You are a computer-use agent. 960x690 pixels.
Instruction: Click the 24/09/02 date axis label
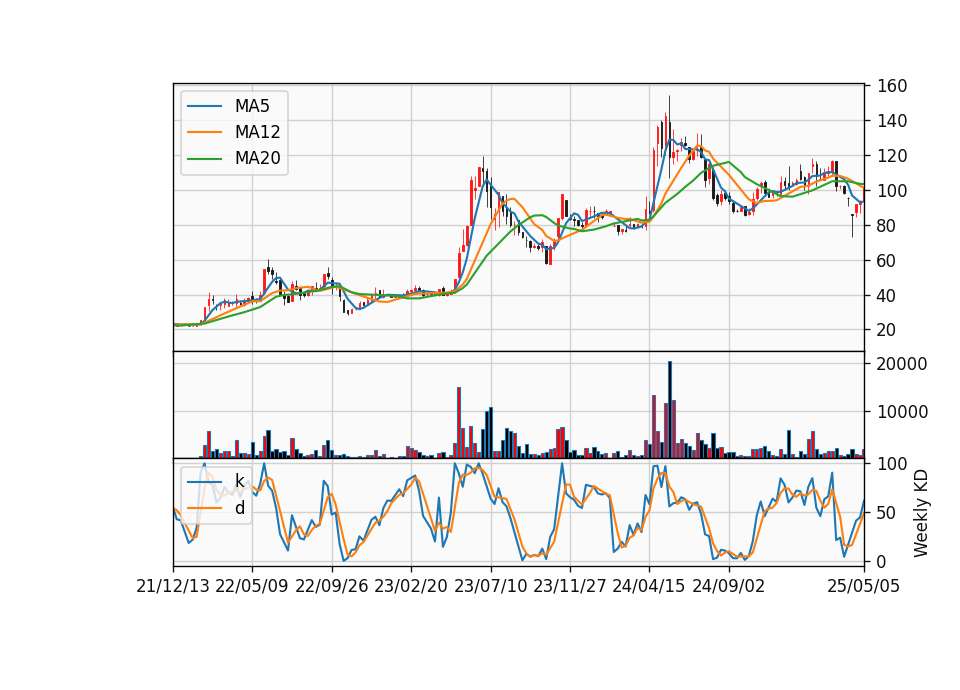729,587
